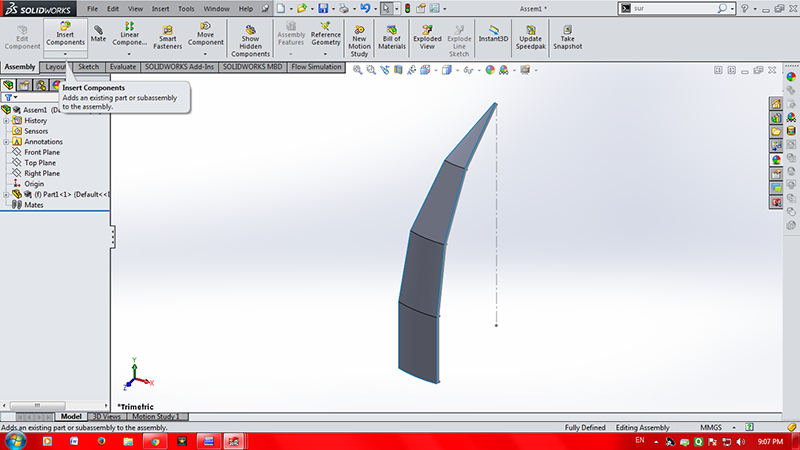The width and height of the screenshot is (800, 450).
Task: Click the Insert Components tool
Action: pos(65,34)
